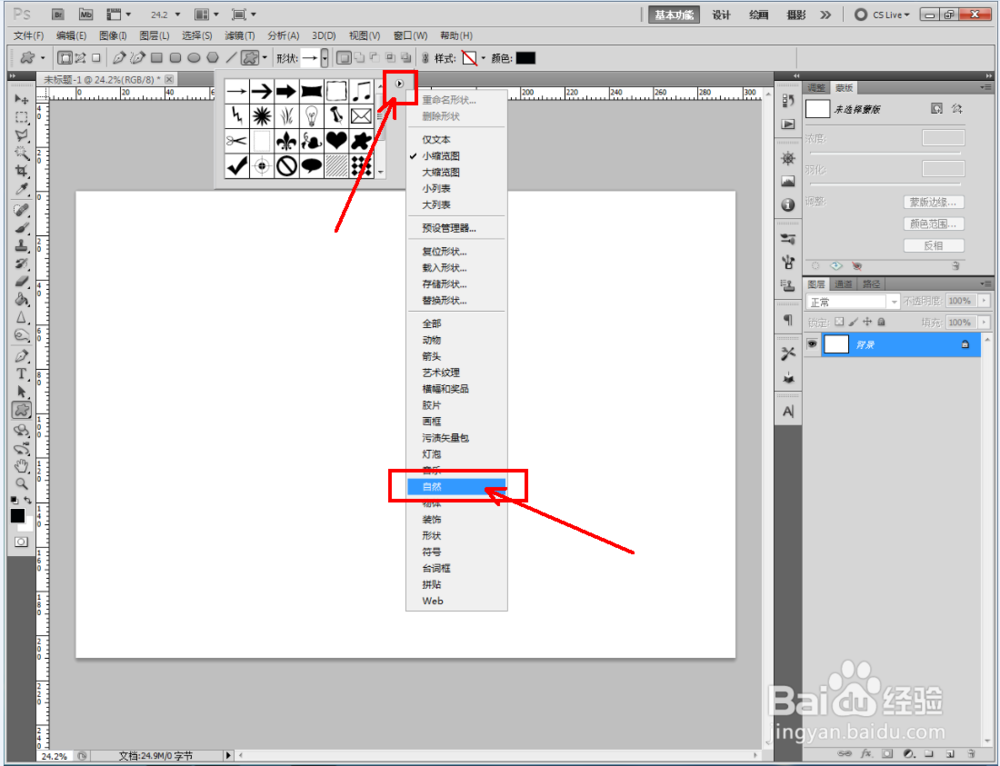Open tool preset picker dropdown
Screen dimensions: 1000x766
[x=42, y=58]
